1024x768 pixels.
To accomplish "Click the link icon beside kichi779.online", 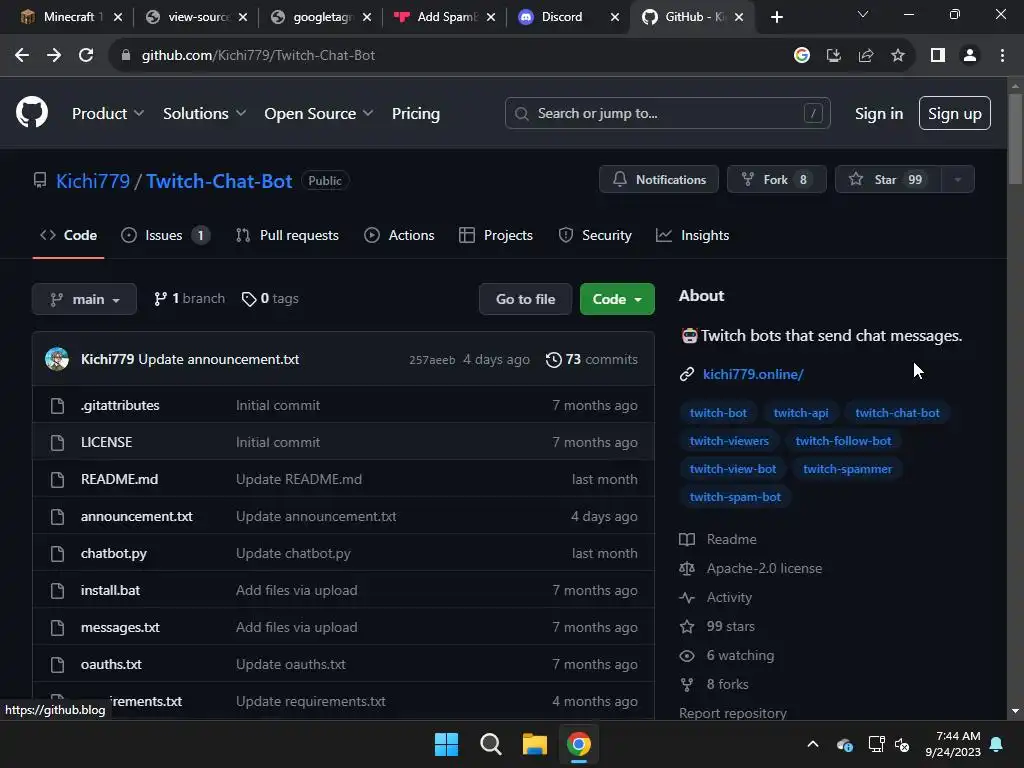I will tap(686, 374).
